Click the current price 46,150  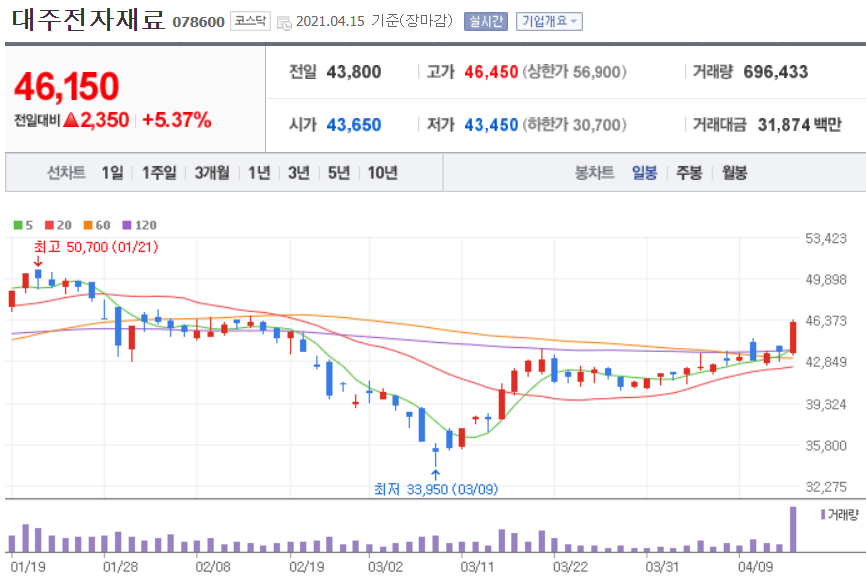point(66,86)
